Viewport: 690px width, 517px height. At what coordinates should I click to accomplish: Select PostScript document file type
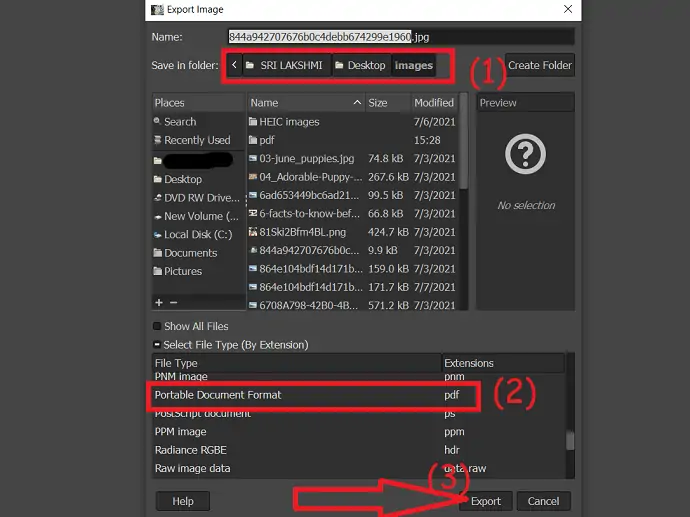(x=359, y=414)
